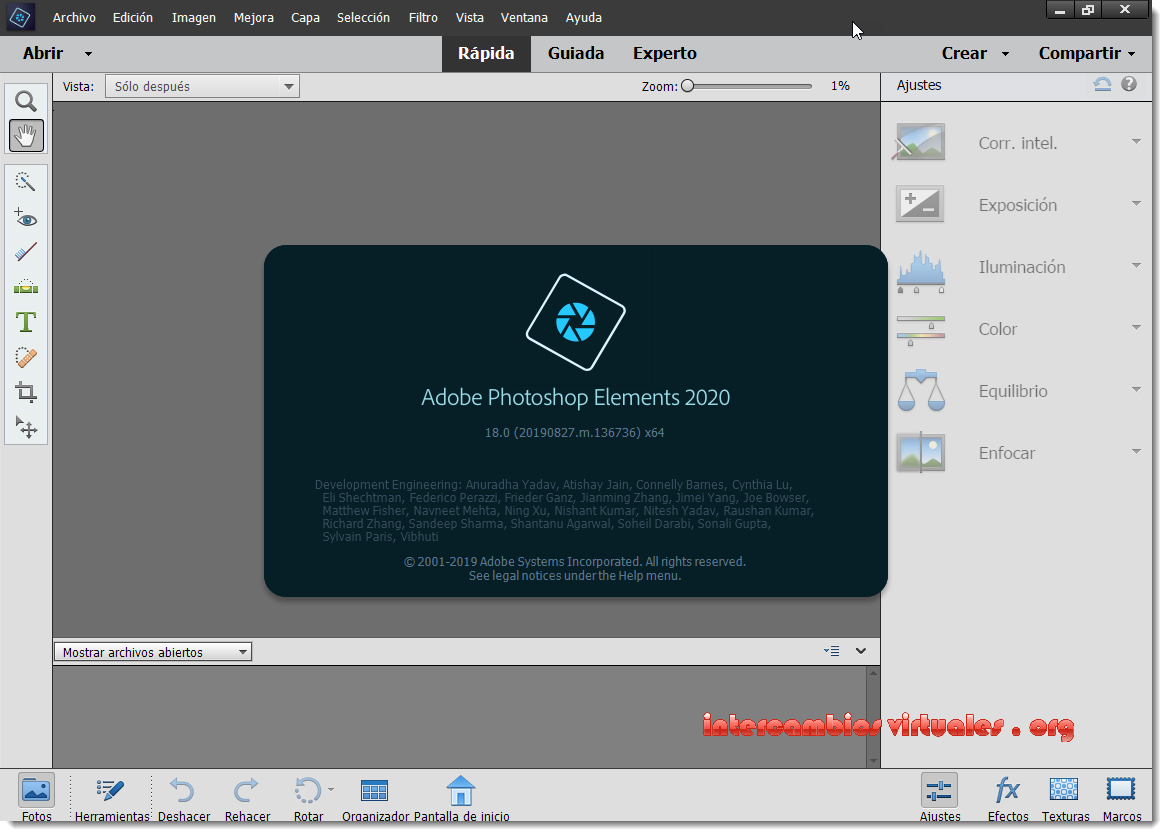Open the Capa menu
The width and height of the screenshot is (1167, 836).
pos(305,17)
